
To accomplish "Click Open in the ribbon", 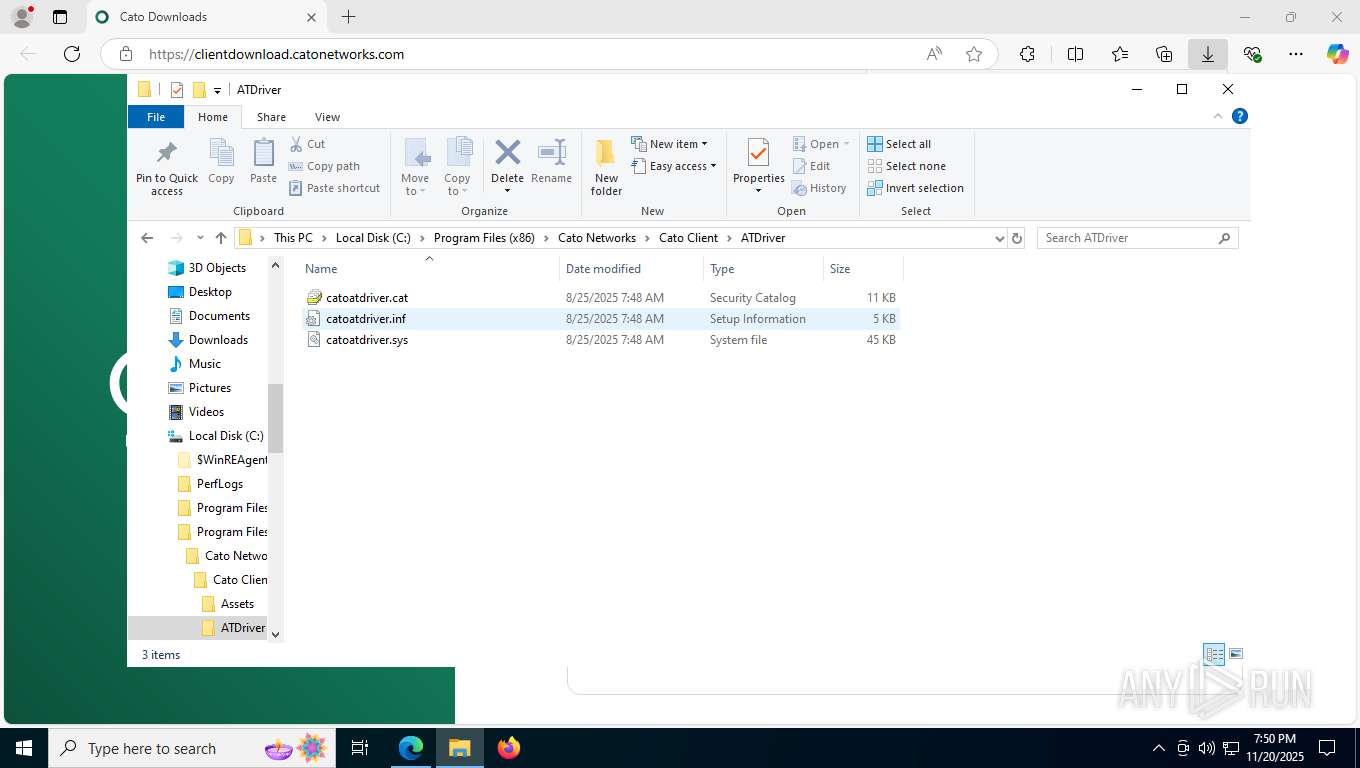I will 821,144.
